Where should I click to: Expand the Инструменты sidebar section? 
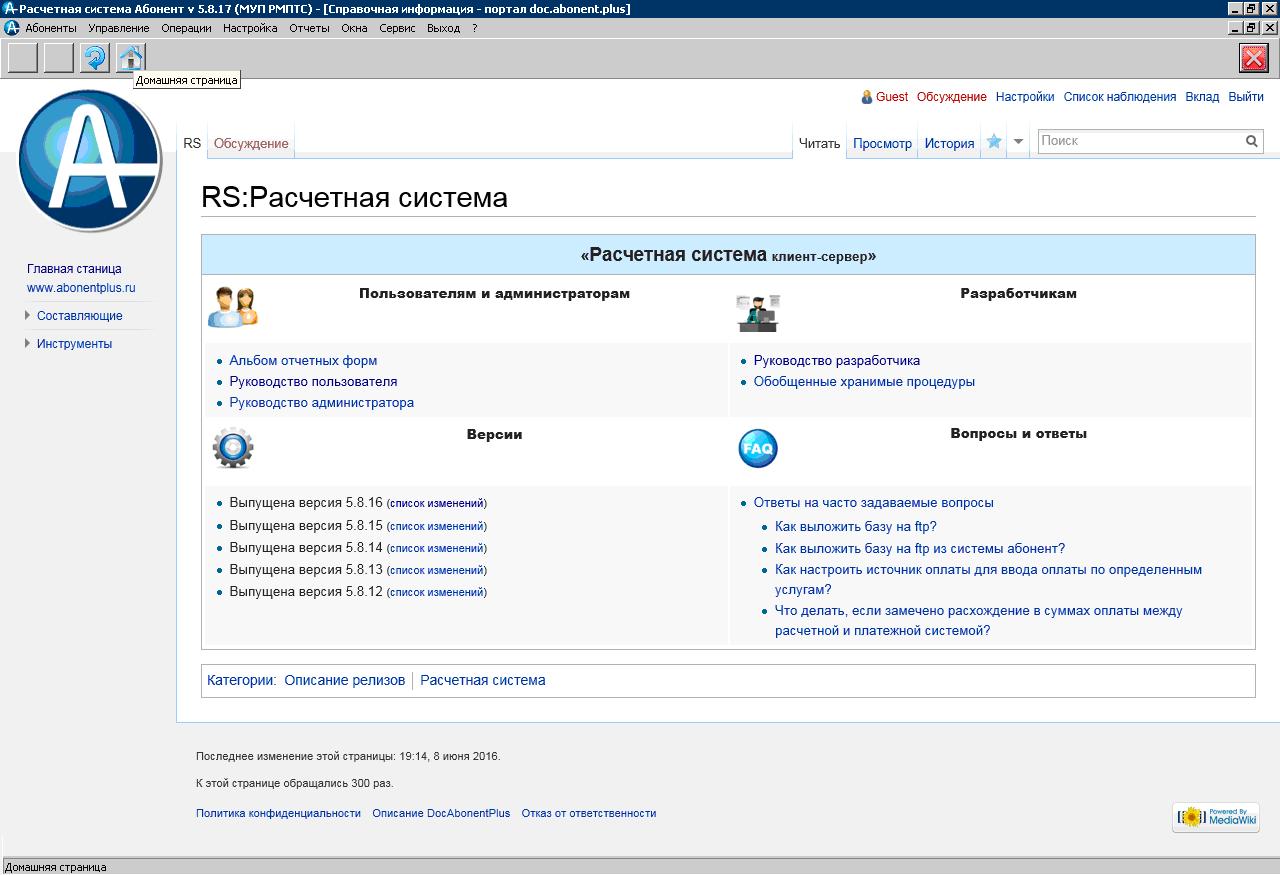click(x=74, y=344)
